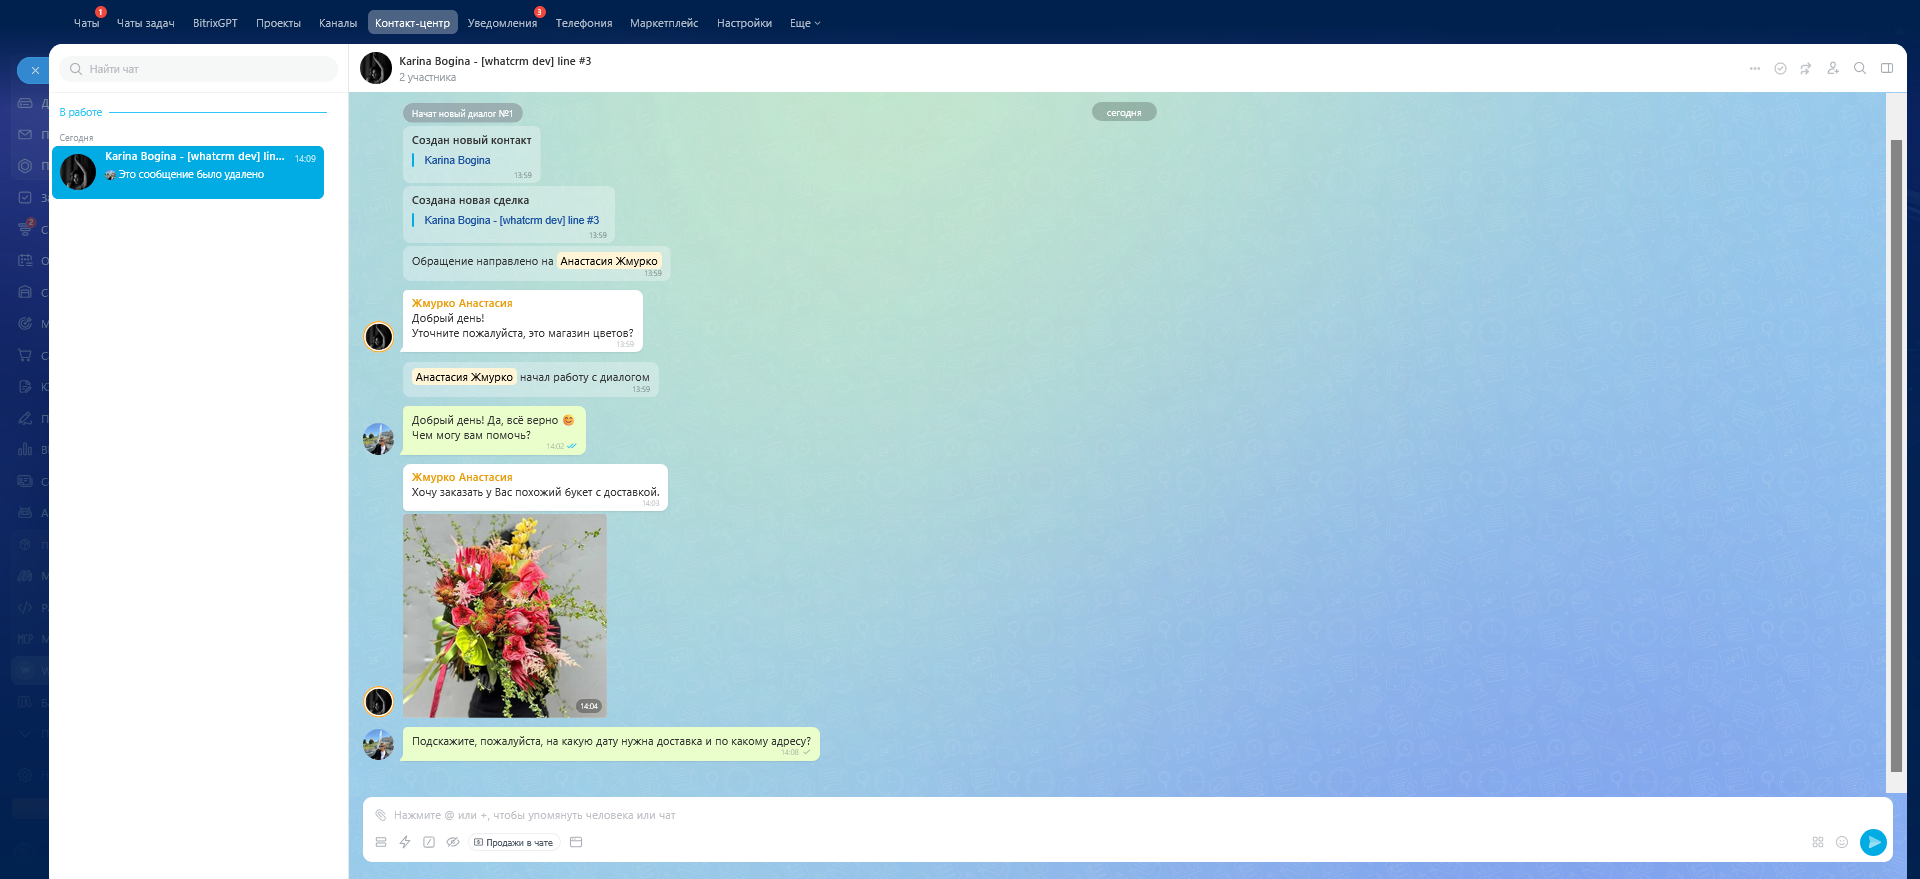Click the slash command icon in message toolbar
The width and height of the screenshot is (1920, 879).
[429, 842]
